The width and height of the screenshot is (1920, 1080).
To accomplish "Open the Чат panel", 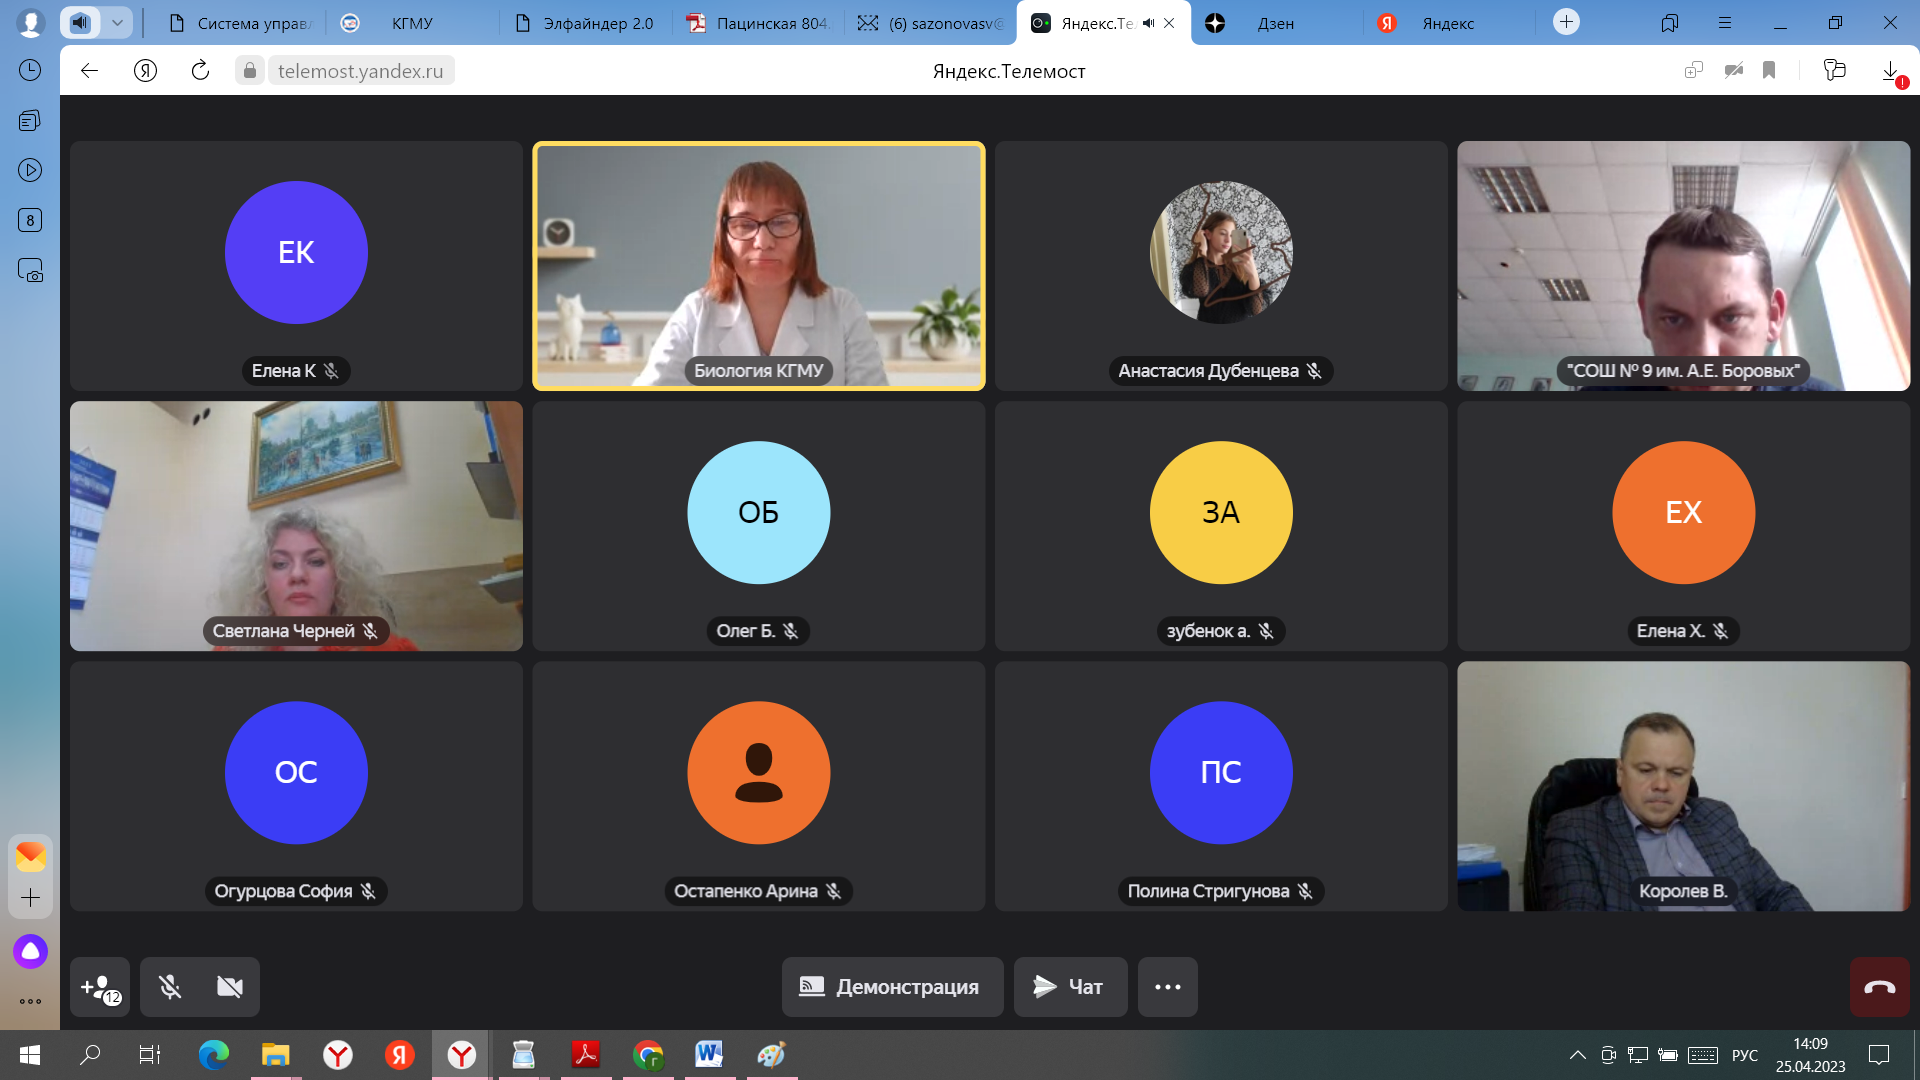I will pyautogui.click(x=1070, y=987).
